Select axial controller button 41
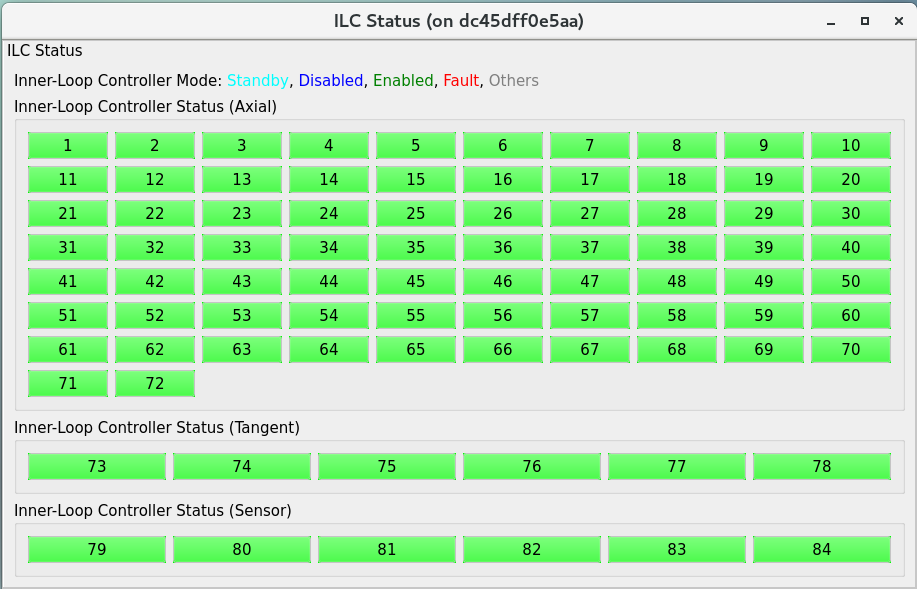 coord(68,282)
